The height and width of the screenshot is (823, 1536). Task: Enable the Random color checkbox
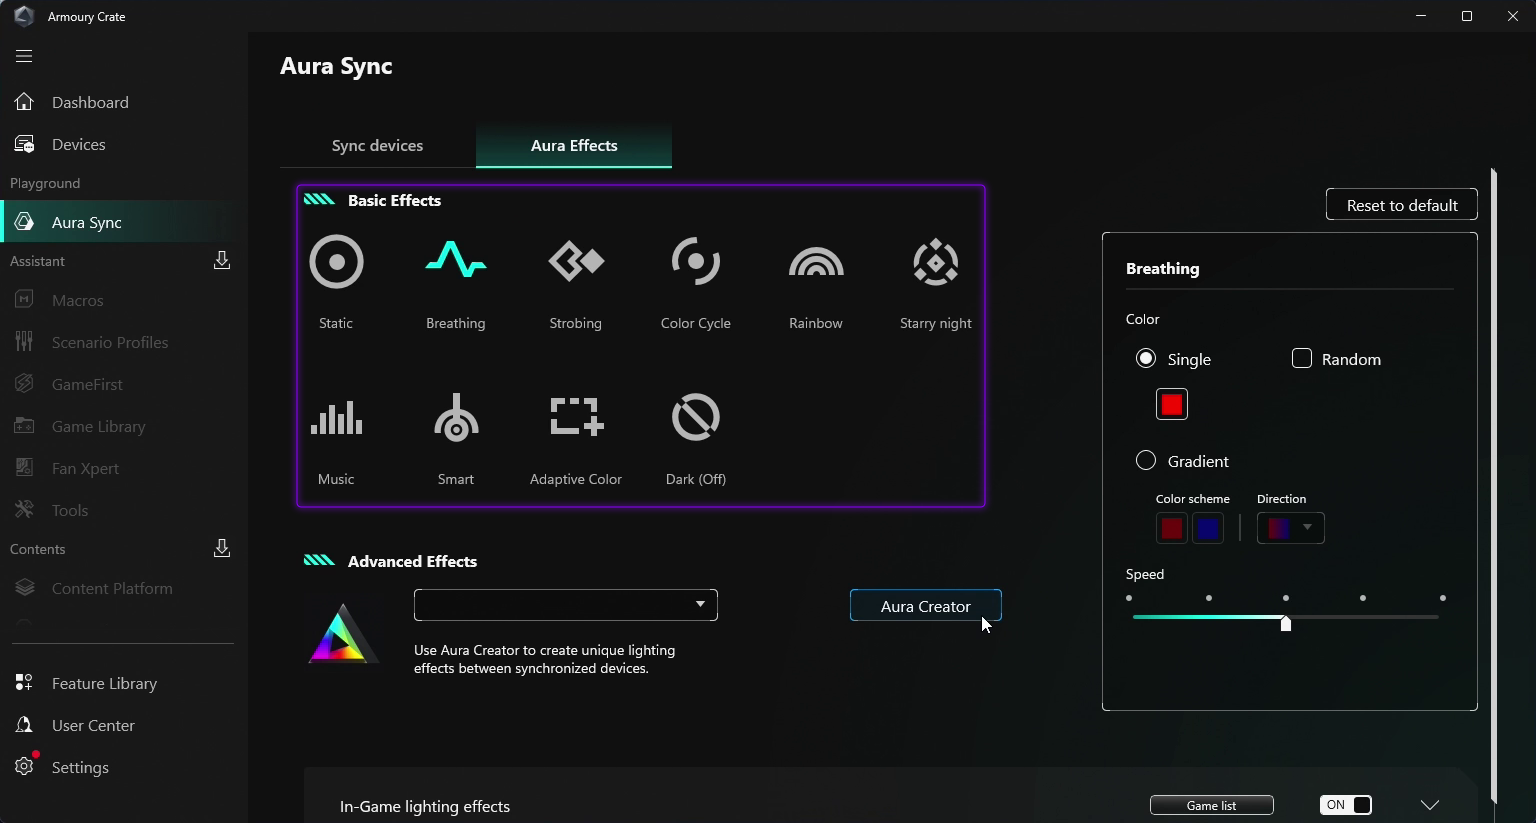[x=1302, y=359]
